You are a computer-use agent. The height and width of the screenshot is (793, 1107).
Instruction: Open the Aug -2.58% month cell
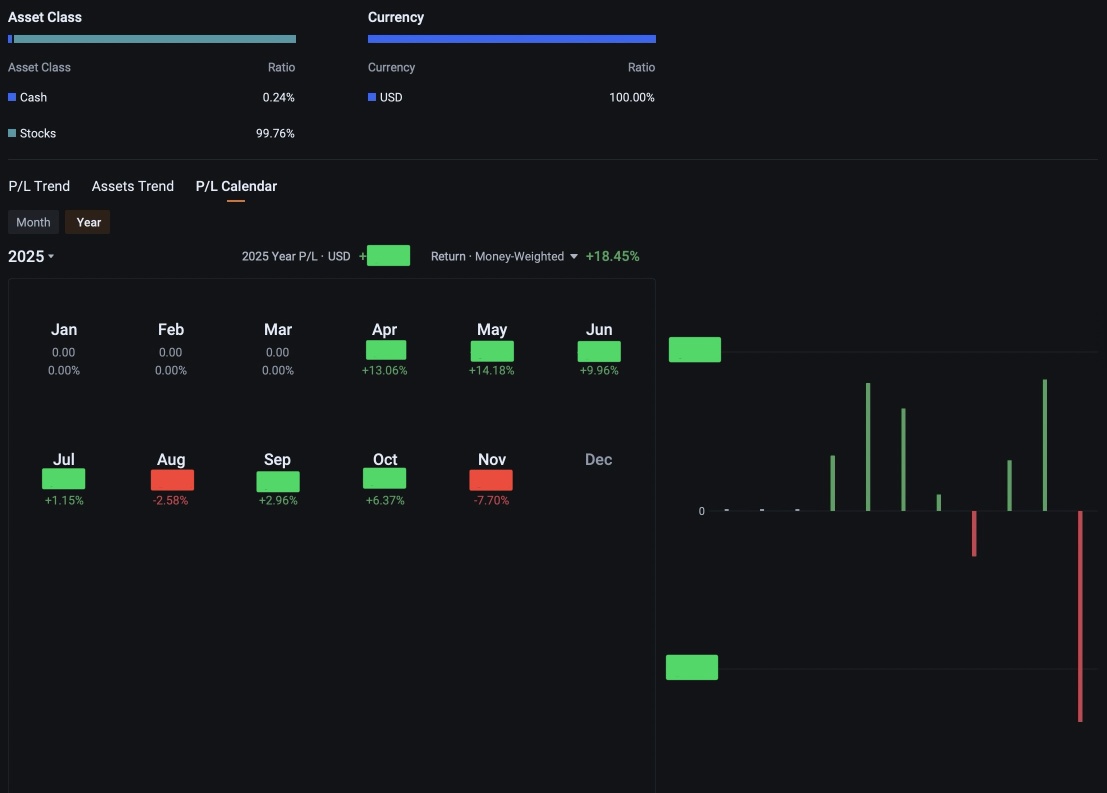(x=171, y=479)
